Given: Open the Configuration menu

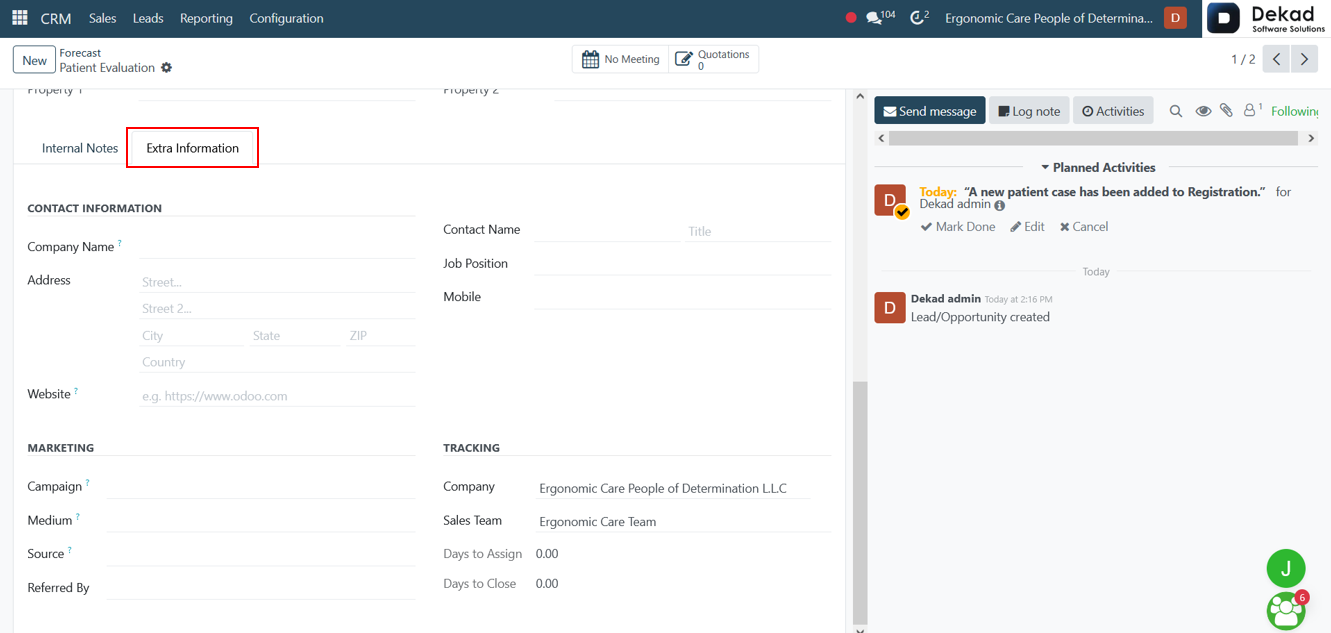Looking at the screenshot, I should point(286,18).
